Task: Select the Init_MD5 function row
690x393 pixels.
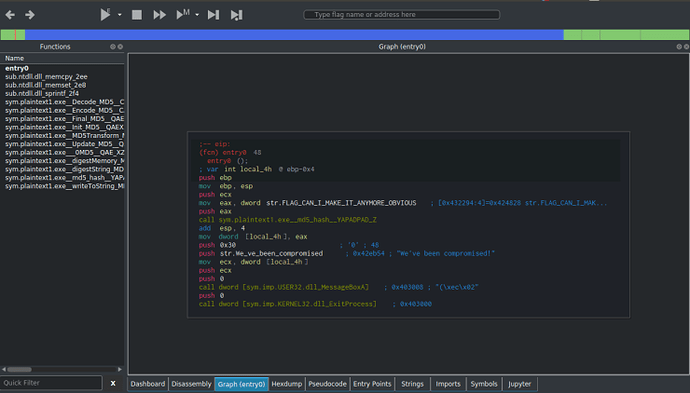Action: point(62,127)
